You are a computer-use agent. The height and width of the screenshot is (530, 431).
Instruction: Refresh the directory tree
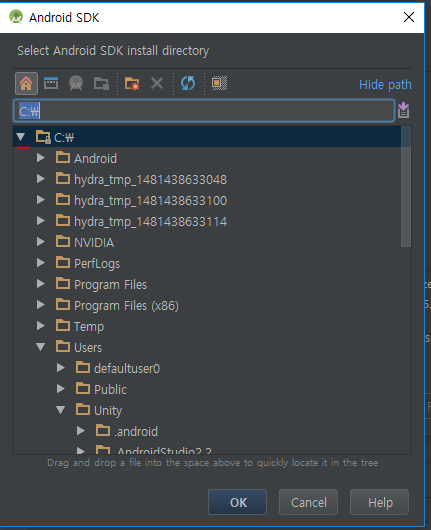pos(188,83)
